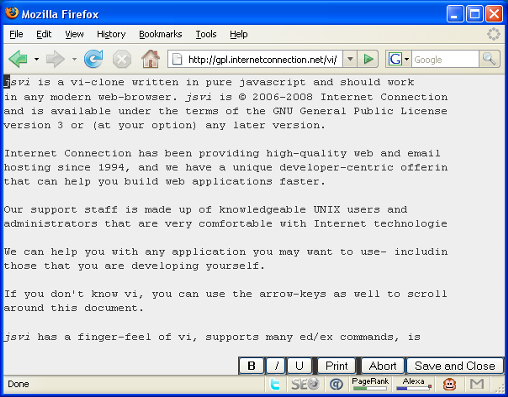
Task: Click the text "GNU General Public License"
Action: [360, 111]
